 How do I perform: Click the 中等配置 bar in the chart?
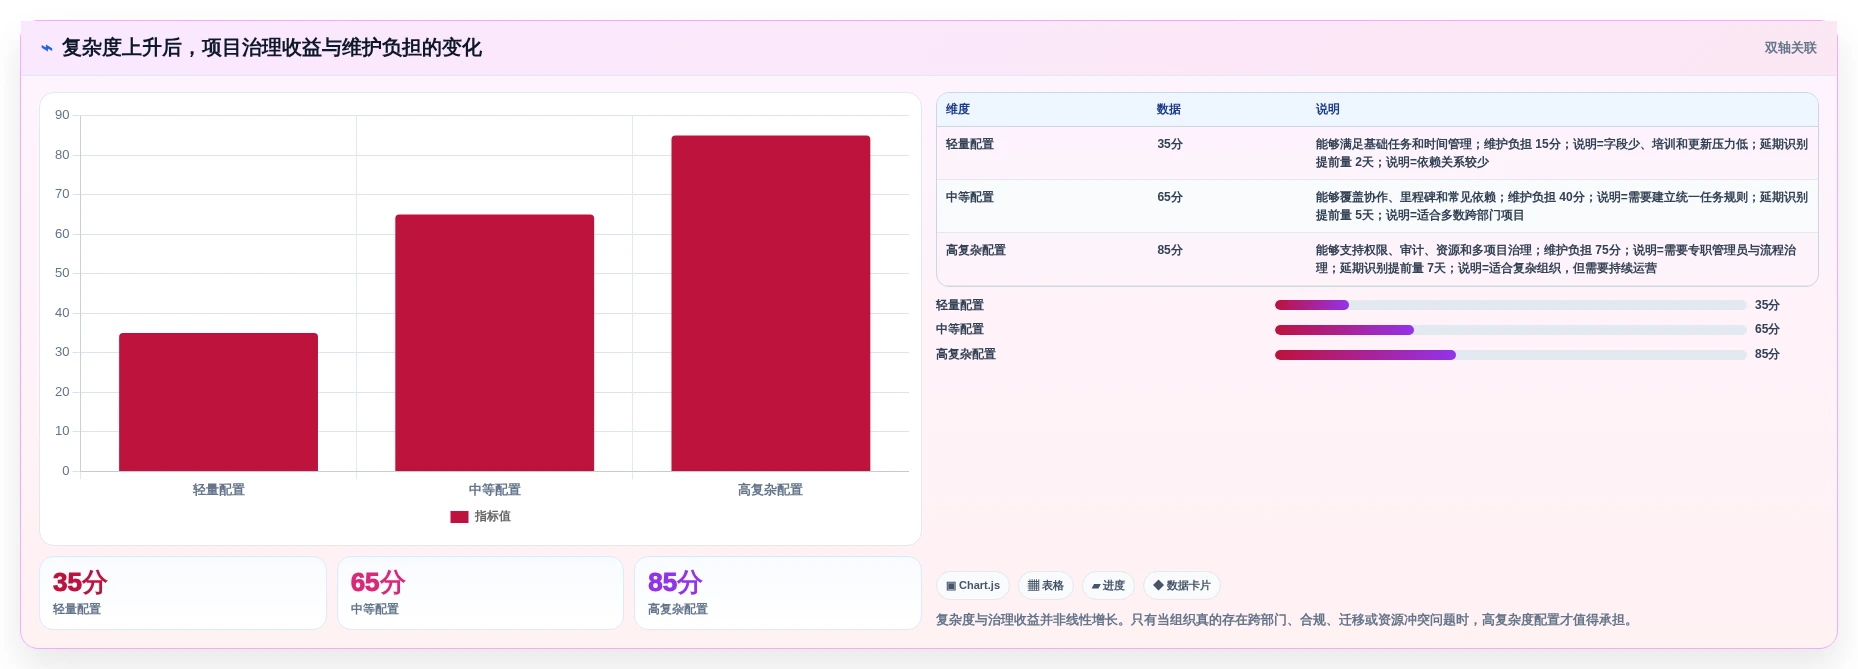pos(494,343)
